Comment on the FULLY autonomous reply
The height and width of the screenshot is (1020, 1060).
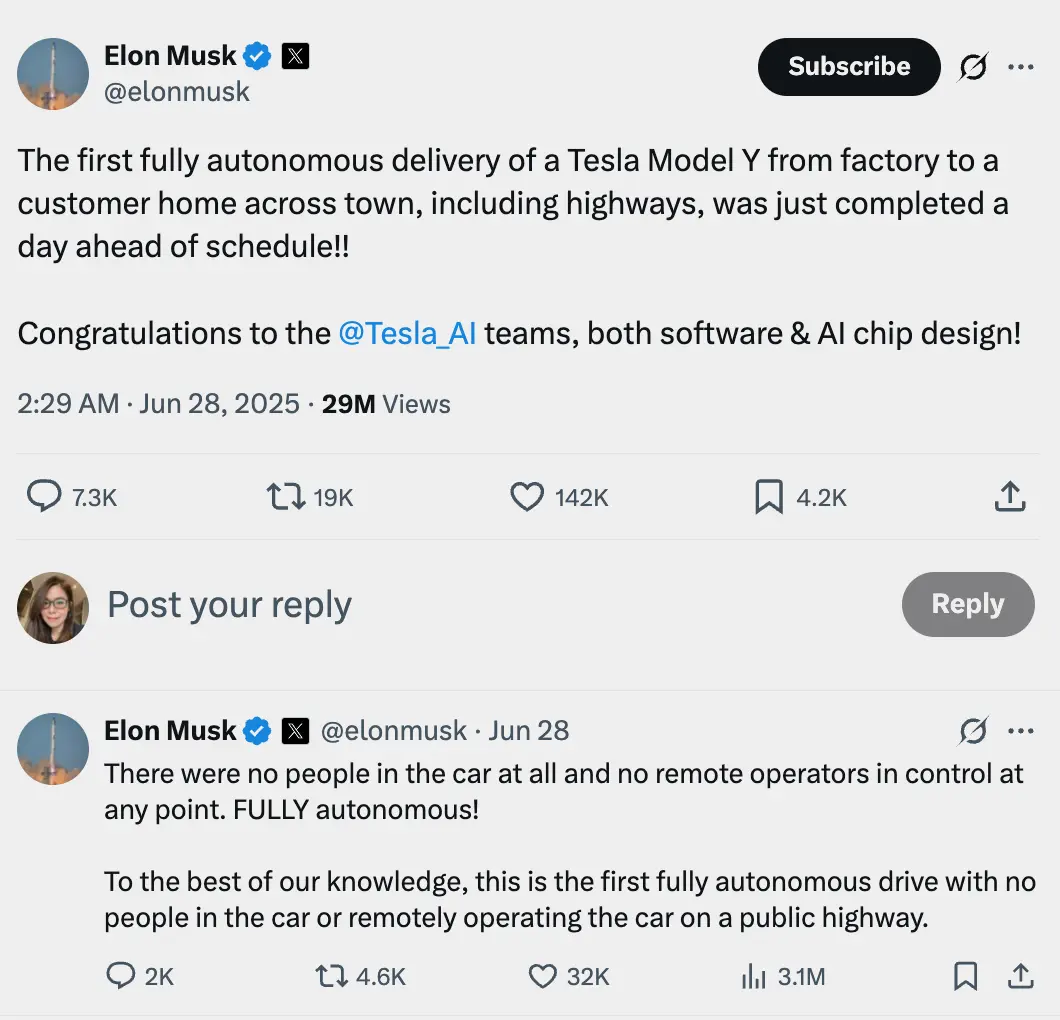121,976
